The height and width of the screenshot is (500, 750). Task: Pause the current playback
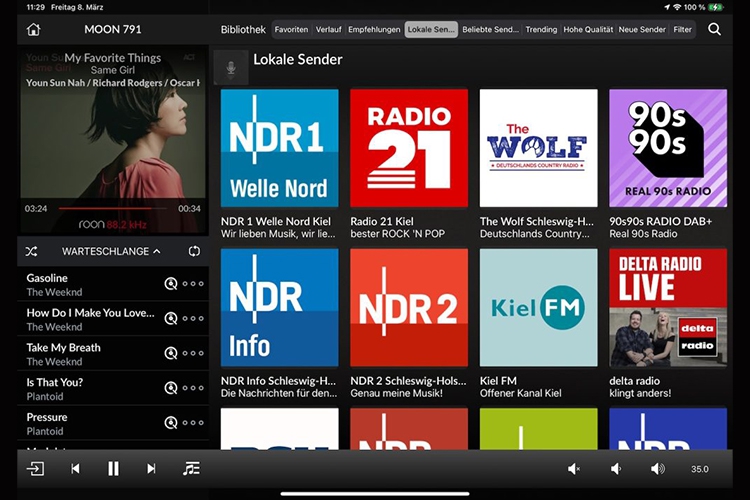113,468
